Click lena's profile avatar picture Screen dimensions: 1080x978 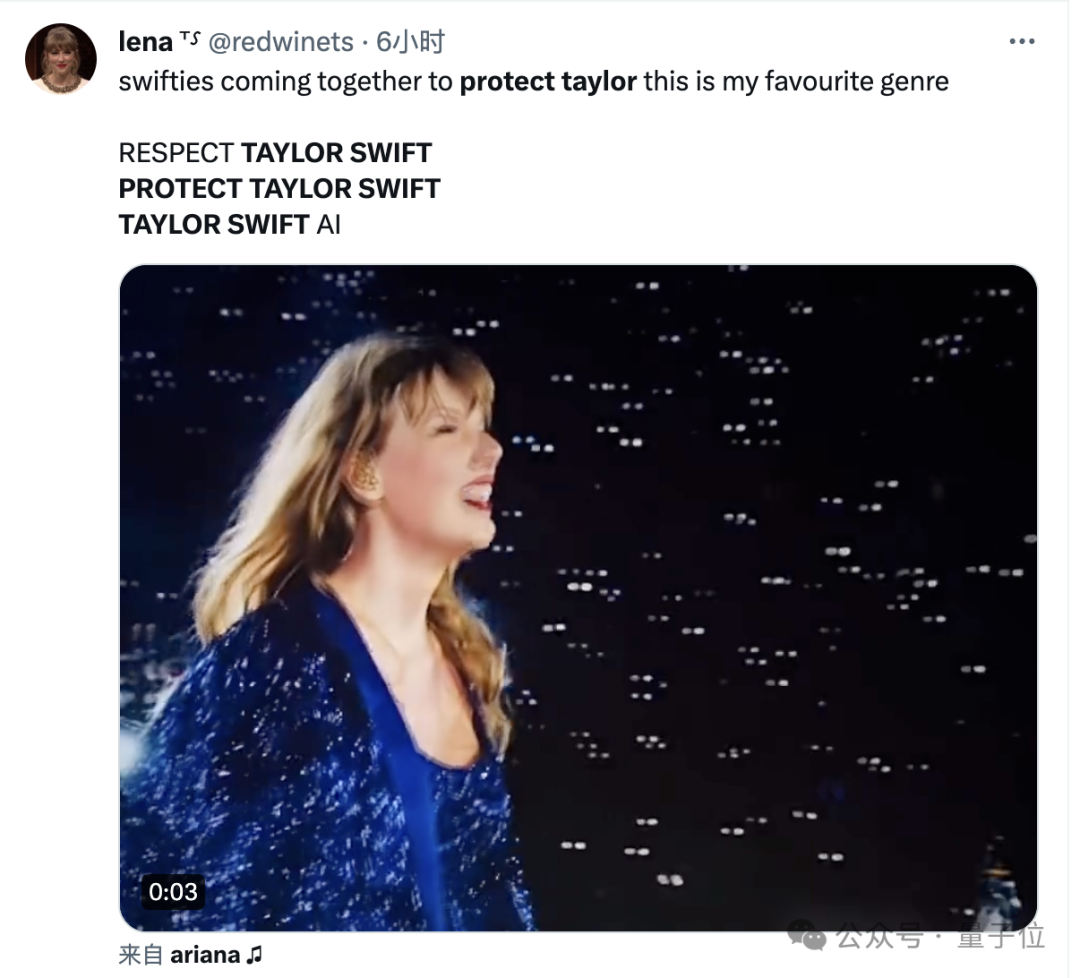pos(60,59)
